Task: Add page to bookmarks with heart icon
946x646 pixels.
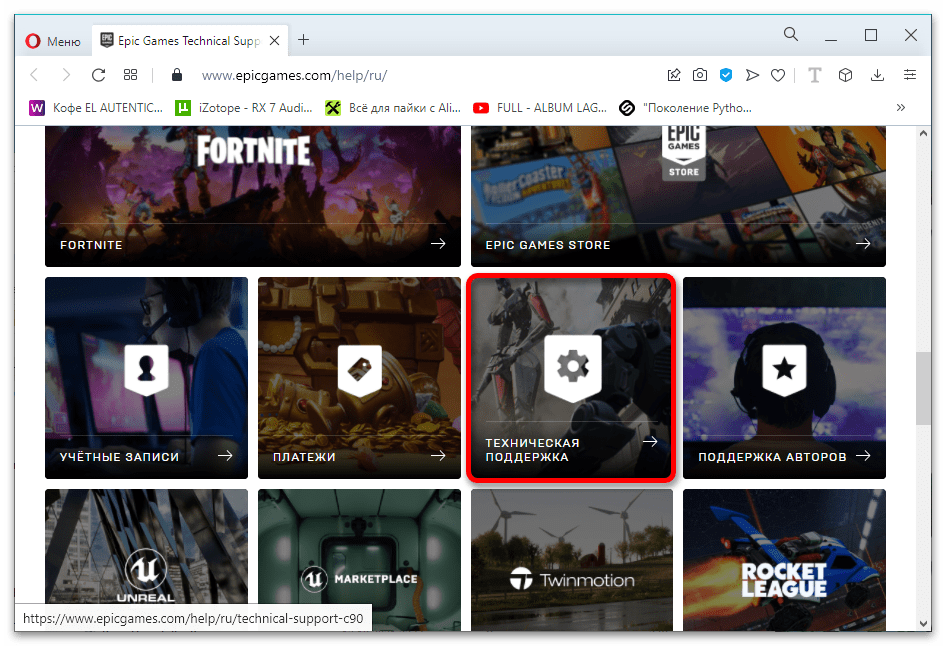Action: pos(778,75)
